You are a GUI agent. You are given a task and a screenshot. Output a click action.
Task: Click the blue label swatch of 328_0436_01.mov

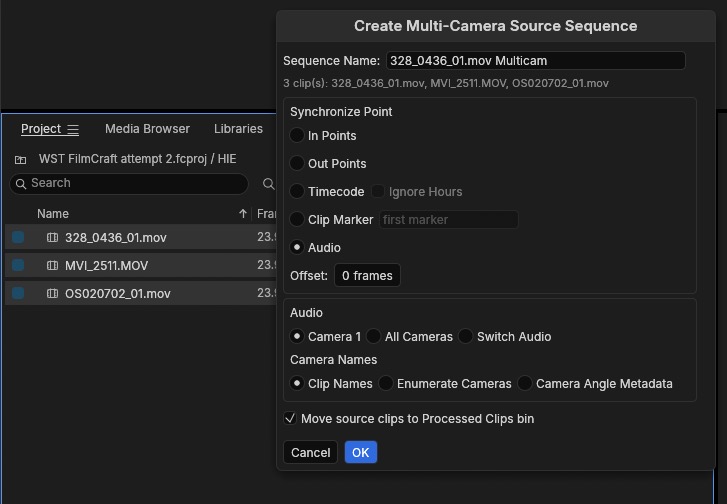[18, 237]
